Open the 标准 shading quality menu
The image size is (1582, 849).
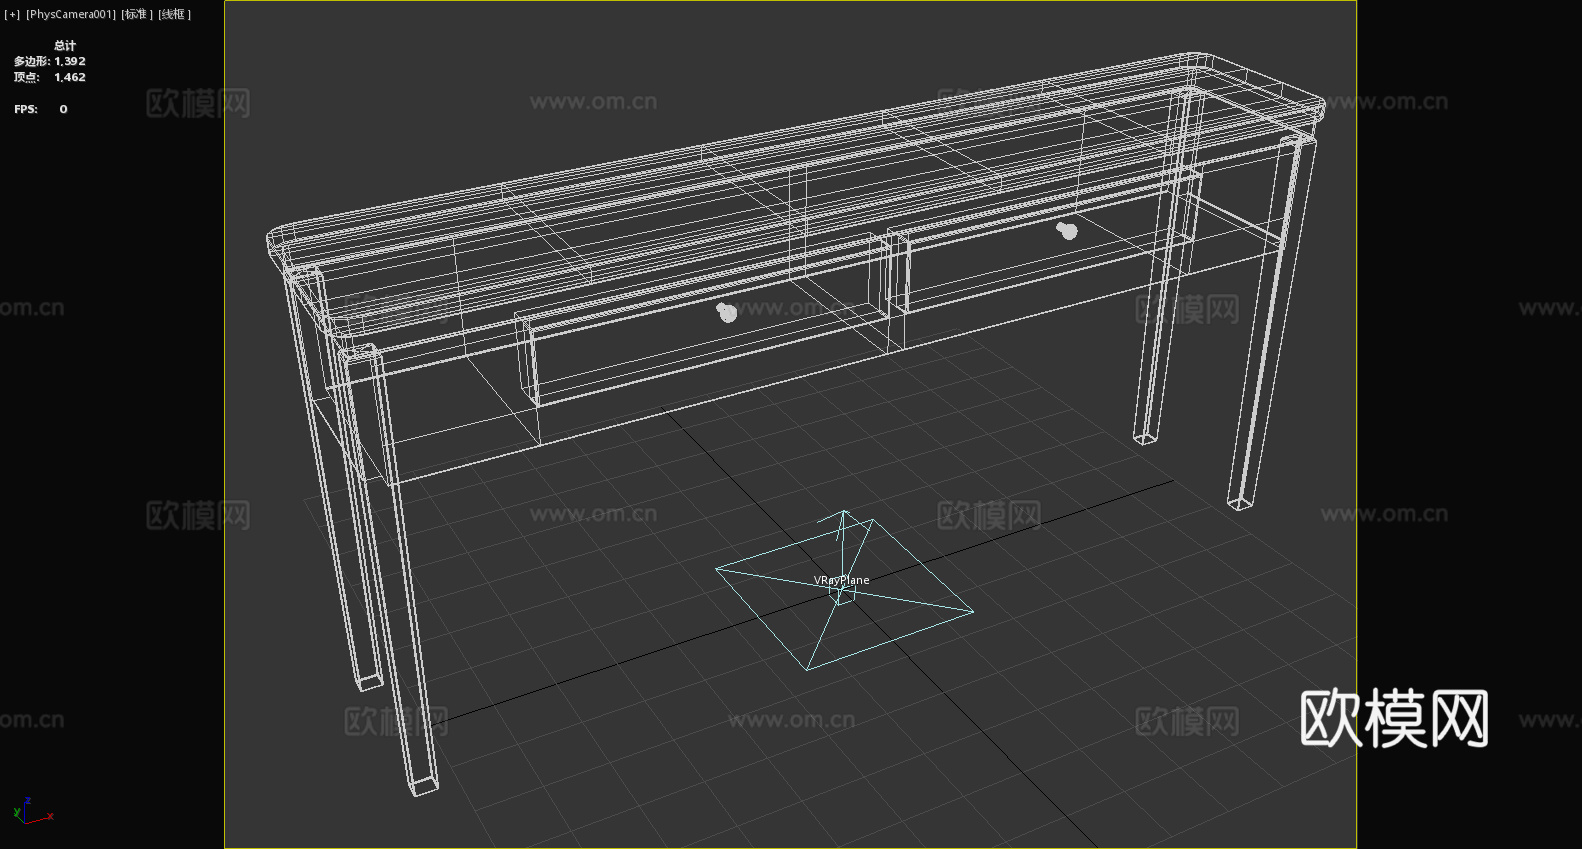138,14
